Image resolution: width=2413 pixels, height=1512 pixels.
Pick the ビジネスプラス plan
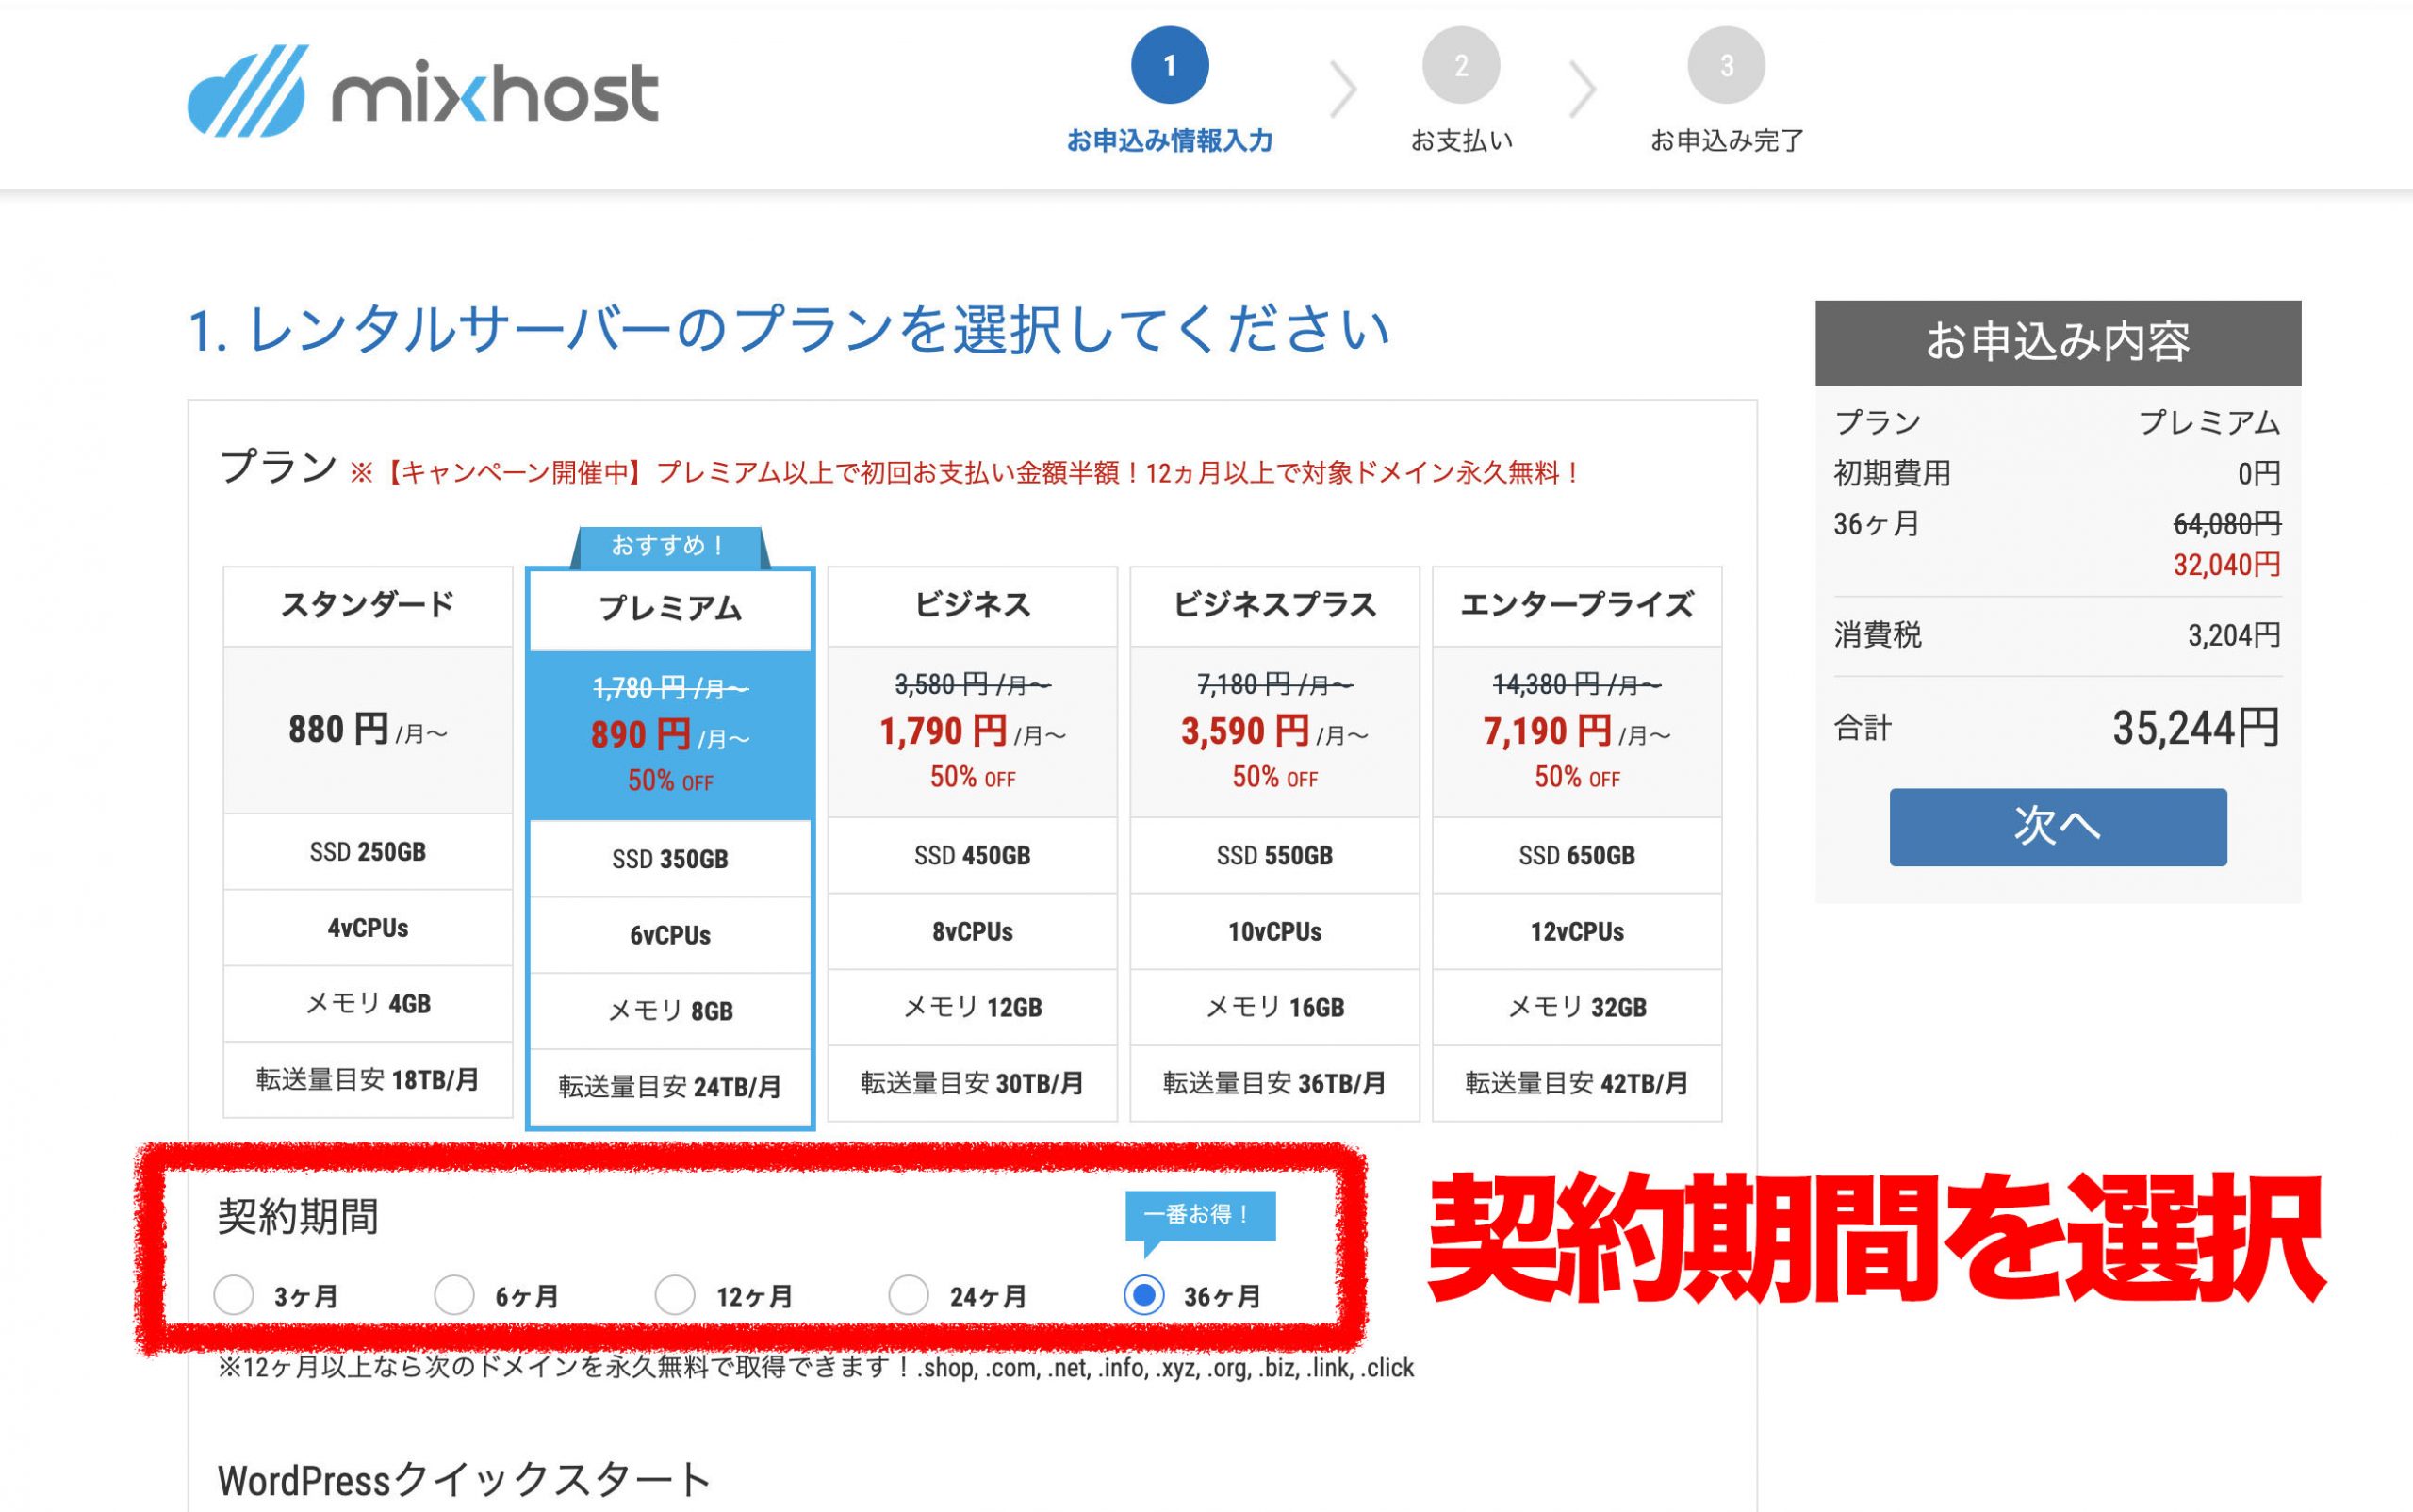1274,606
